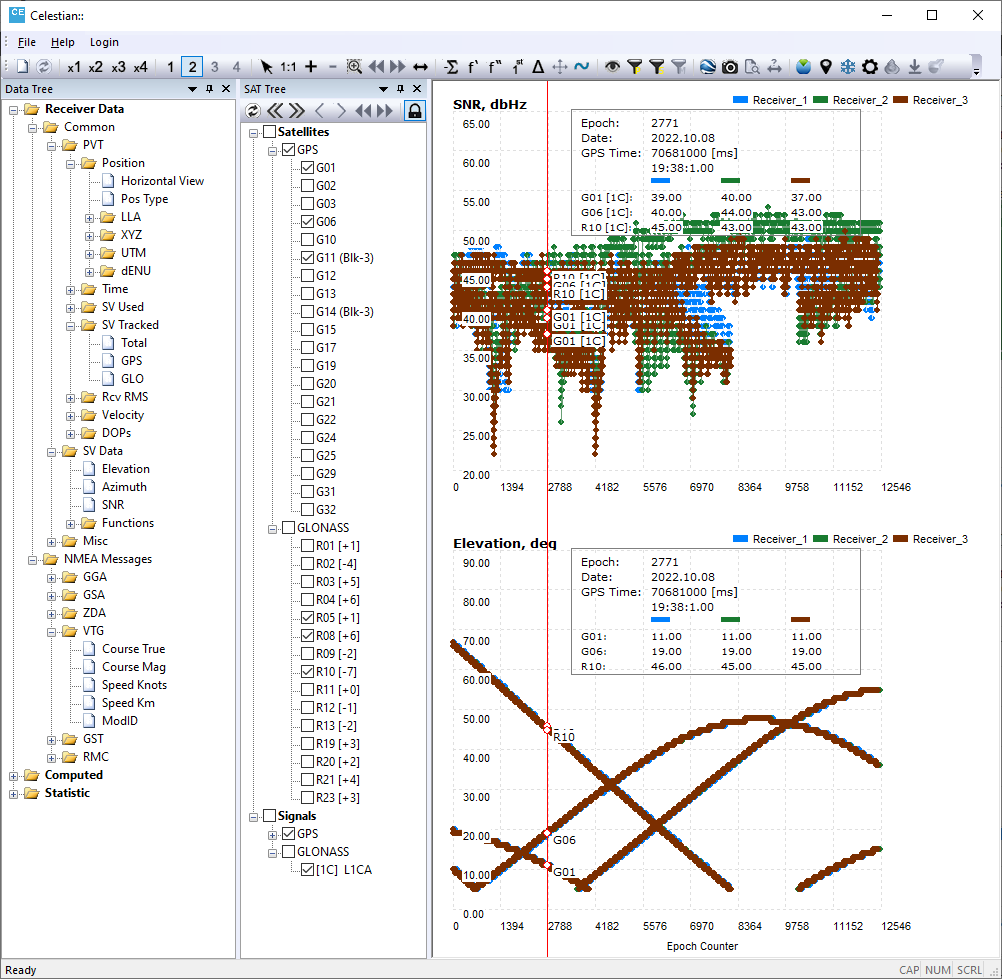Collapse the GLONASS satellites group
The width and height of the screenshot is (1002, 979).
pos(273,528)
